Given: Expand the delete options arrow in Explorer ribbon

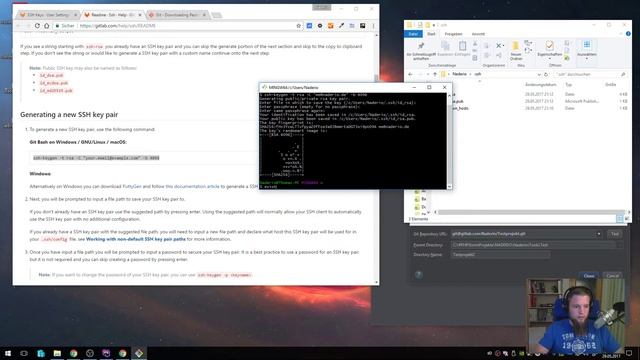Looking at the screenshot, I should pos(503,46).
